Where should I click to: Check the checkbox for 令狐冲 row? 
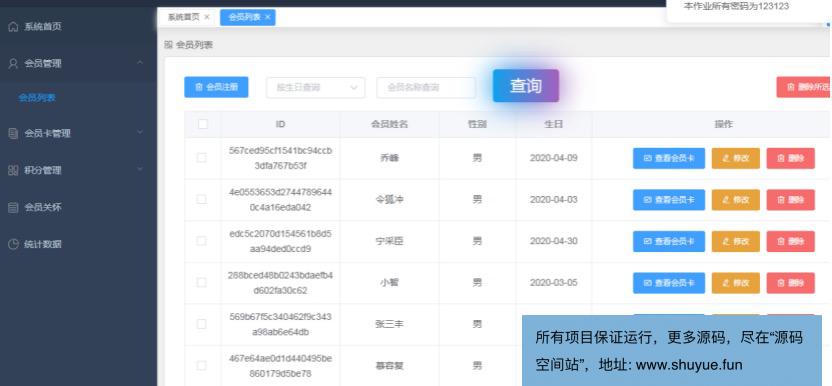(202, 199)
